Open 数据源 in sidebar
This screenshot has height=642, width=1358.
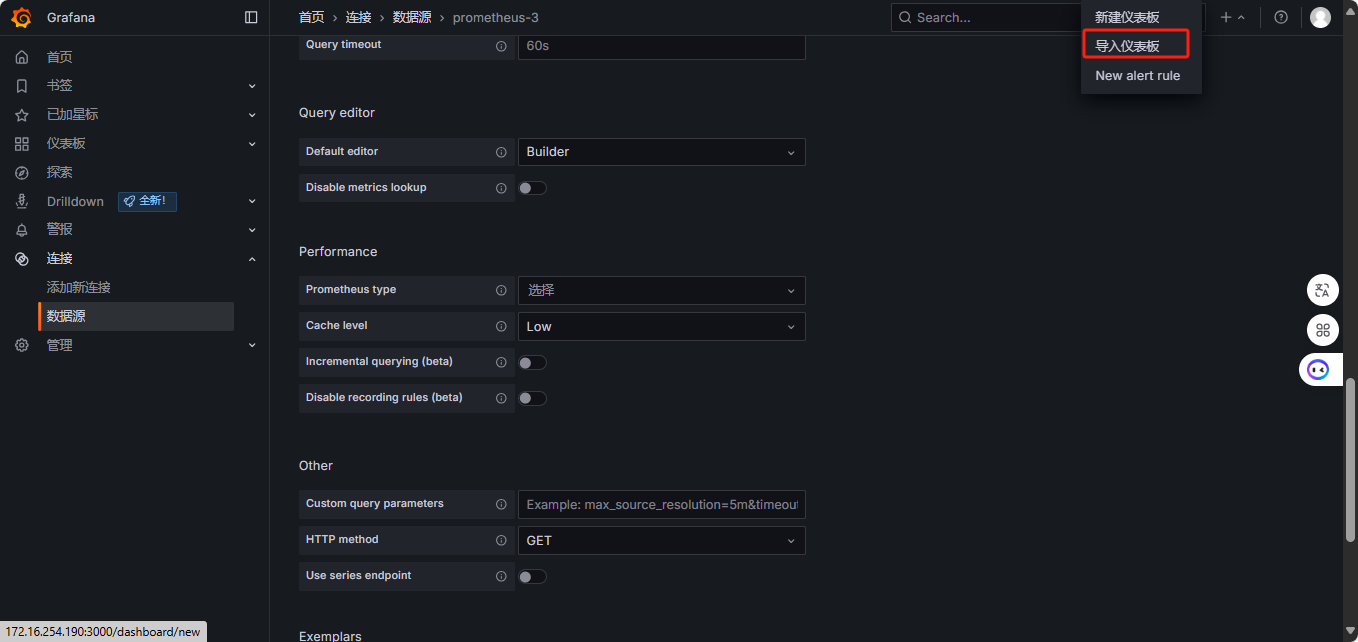click(136, 316)
